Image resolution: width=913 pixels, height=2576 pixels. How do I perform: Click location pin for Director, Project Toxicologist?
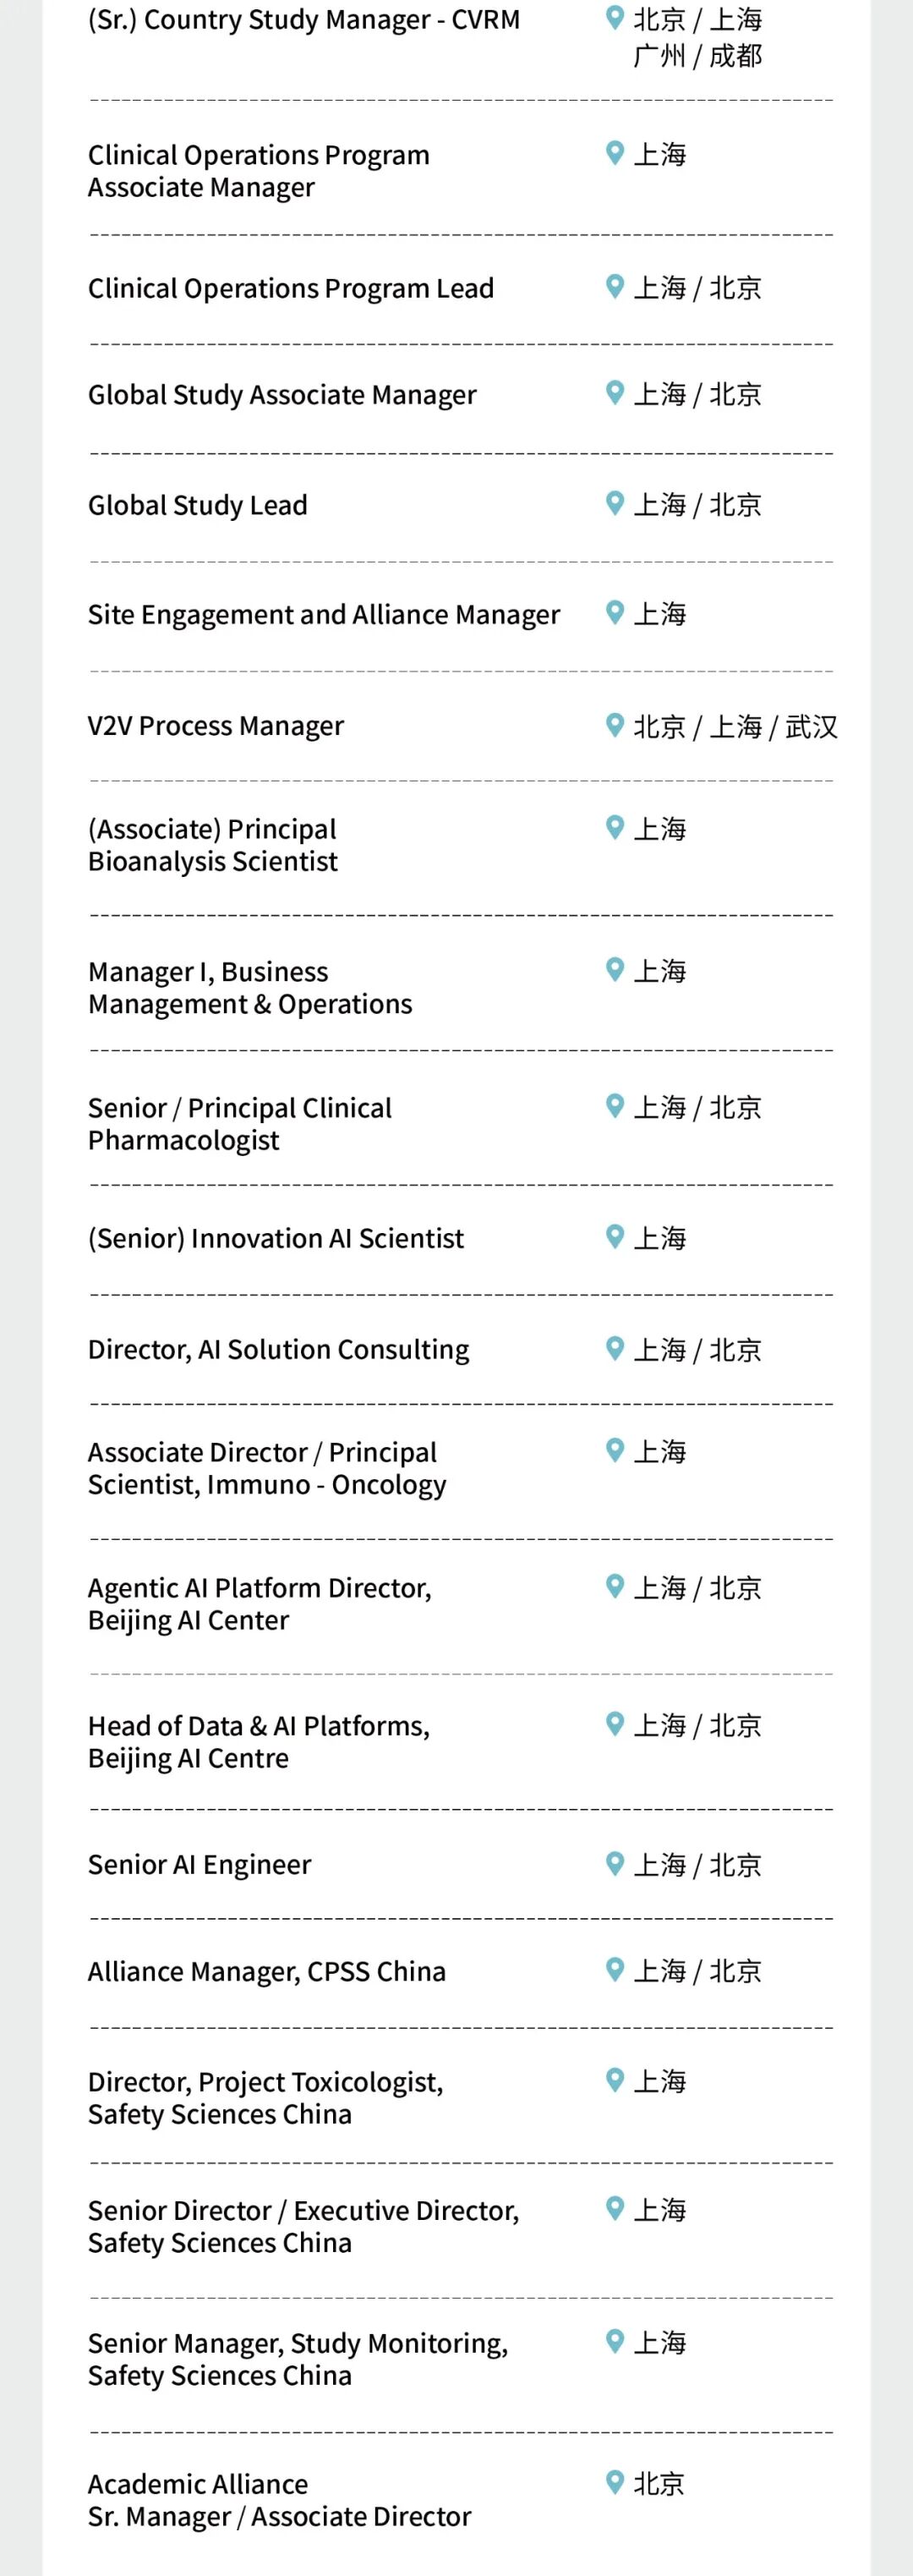click(615, 2080)
